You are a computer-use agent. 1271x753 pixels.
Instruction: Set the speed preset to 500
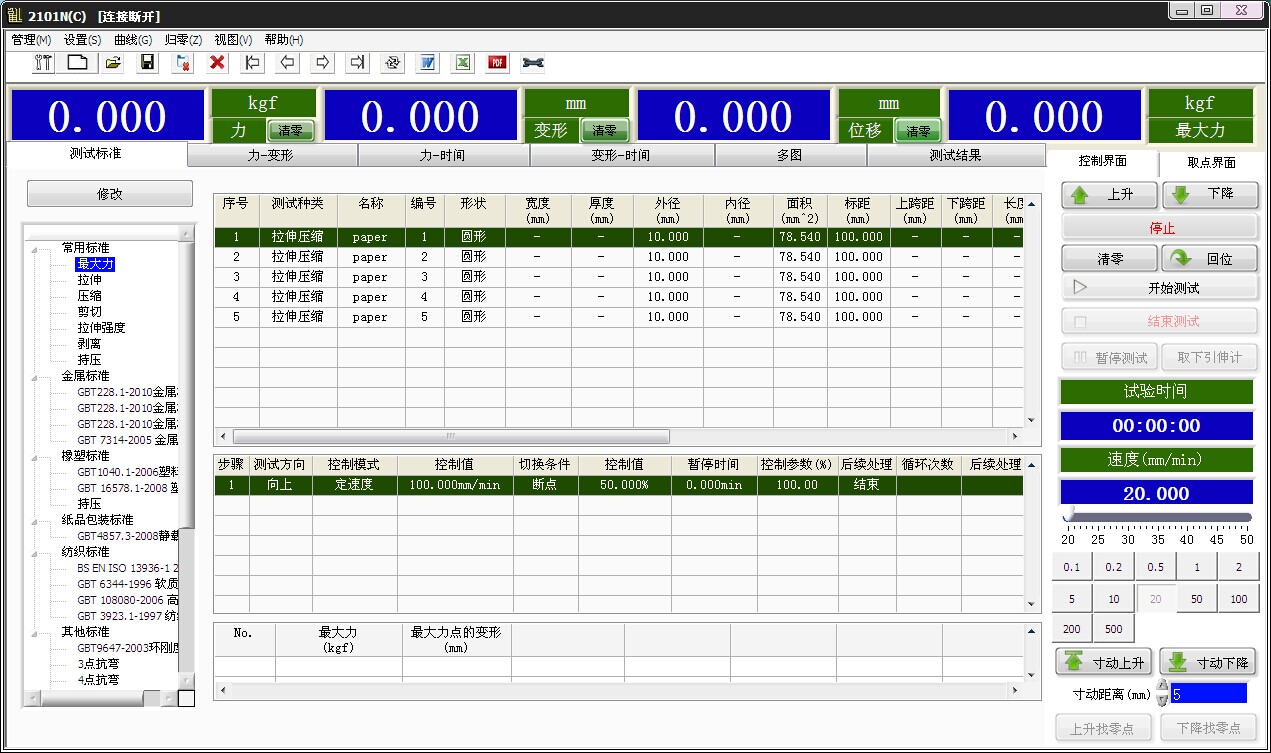tap(1114, 630)
